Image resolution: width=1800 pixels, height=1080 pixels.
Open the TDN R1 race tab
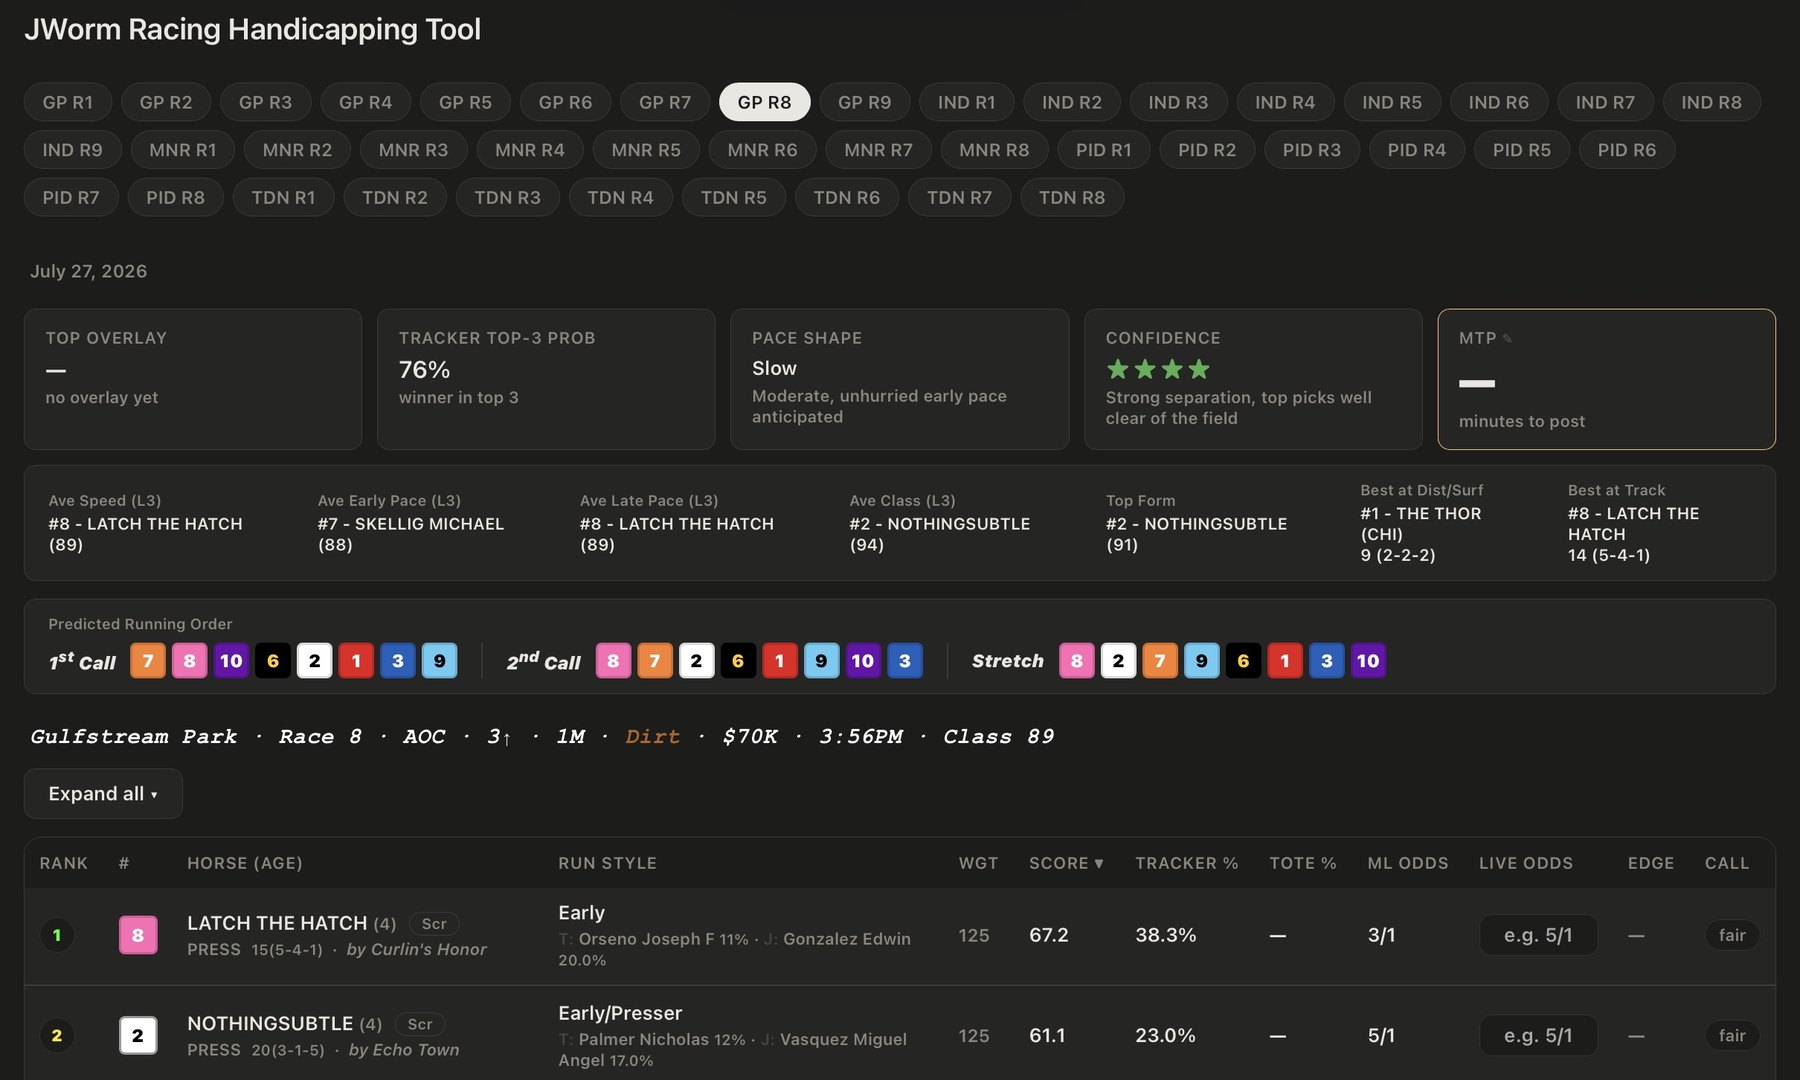click(x=284, y=198)
